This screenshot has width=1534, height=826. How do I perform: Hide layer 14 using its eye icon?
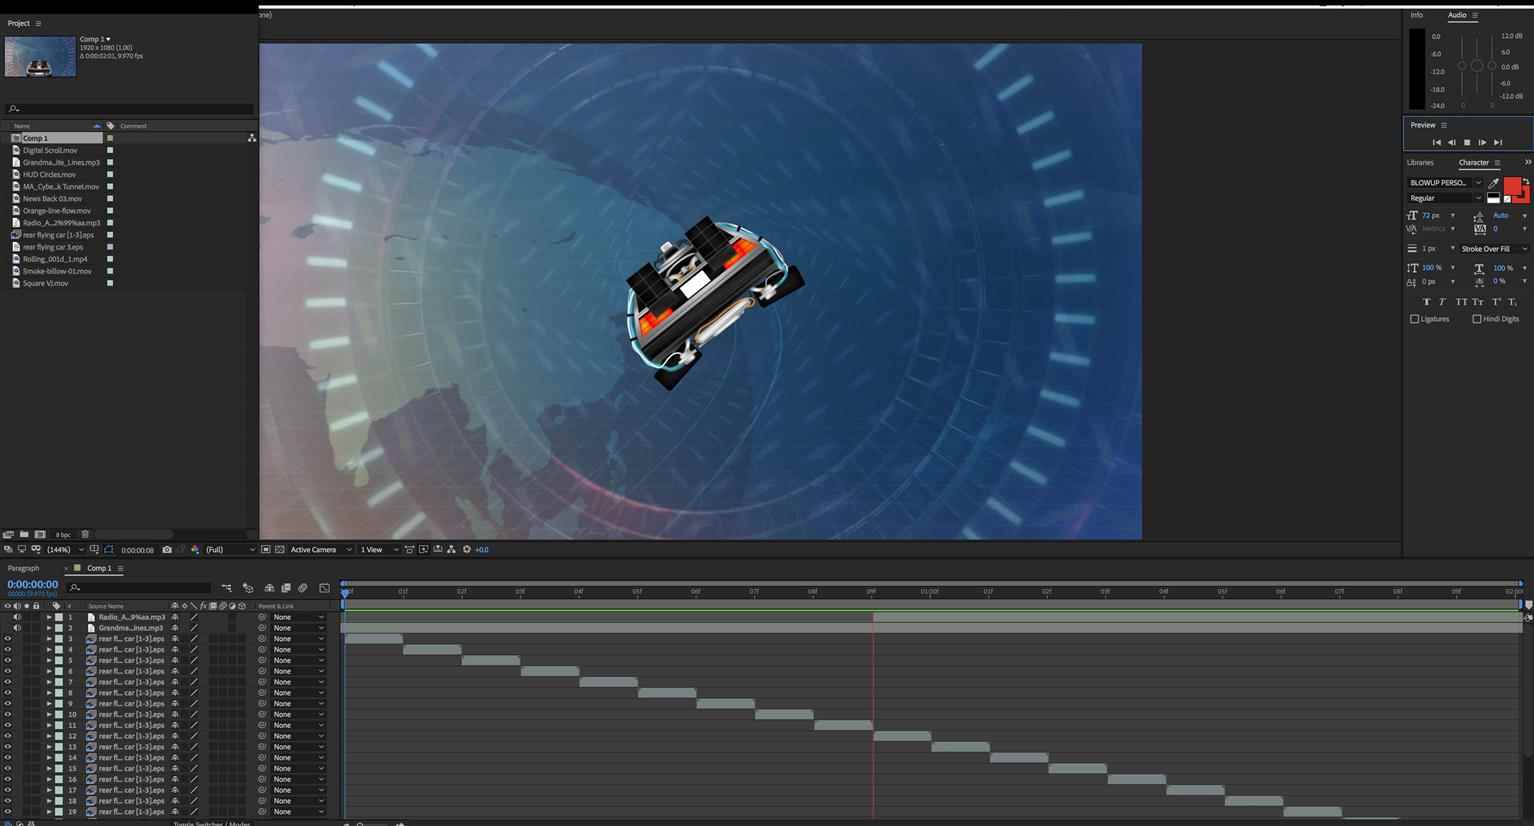click(x=8, y=757)
